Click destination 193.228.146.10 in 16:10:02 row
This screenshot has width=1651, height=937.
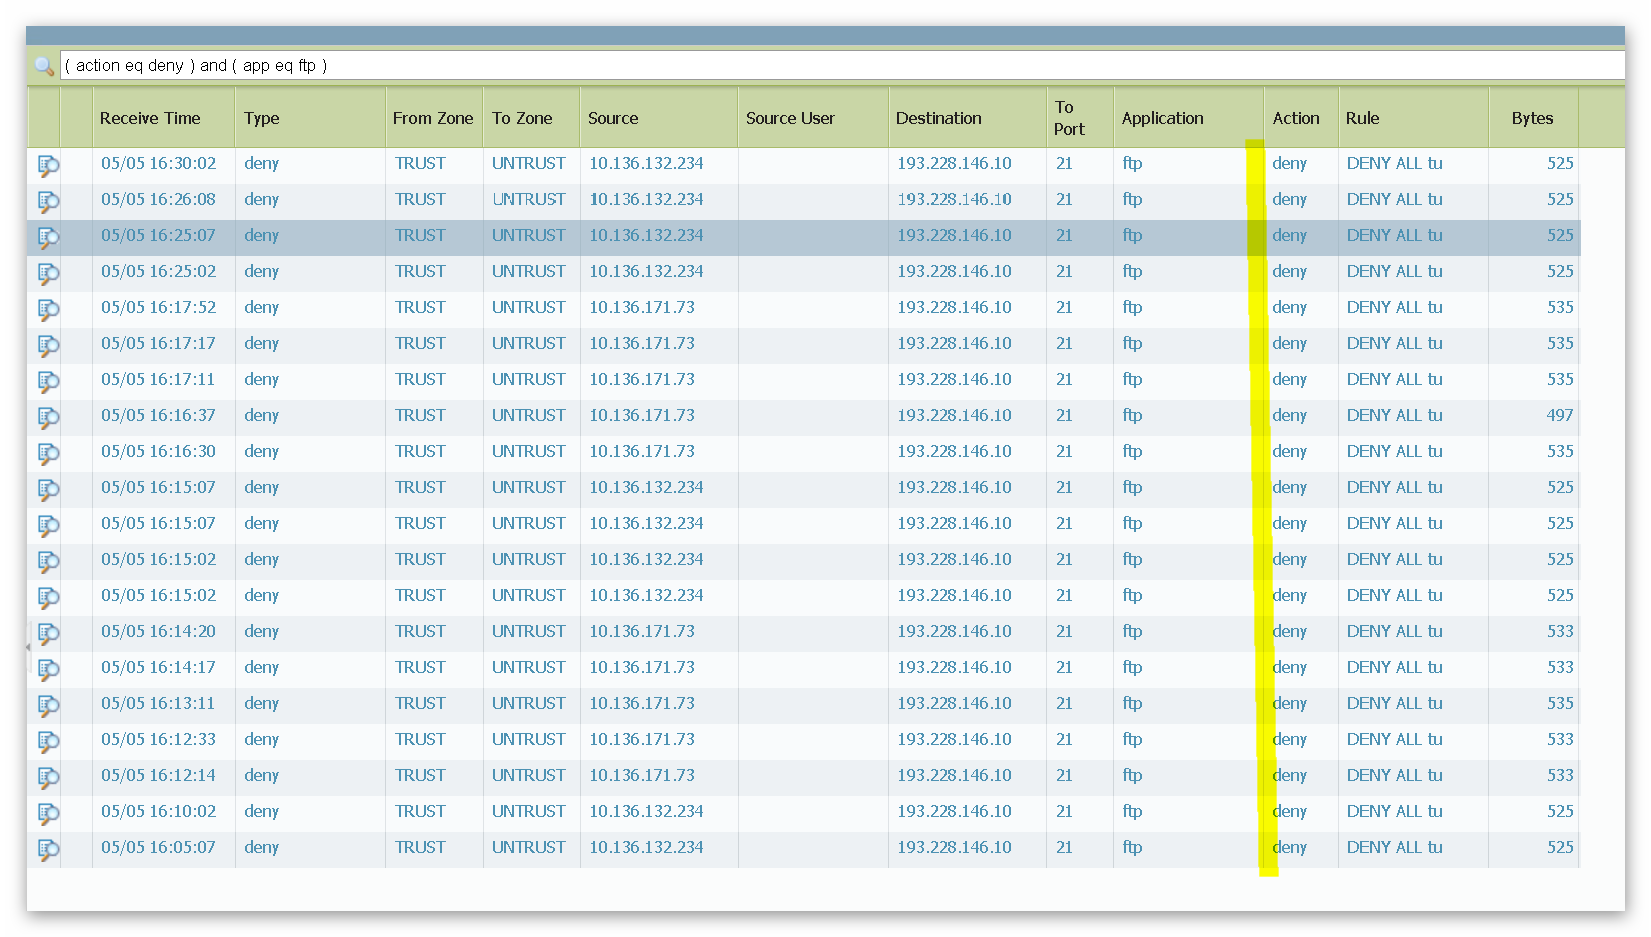coord(954,811)
